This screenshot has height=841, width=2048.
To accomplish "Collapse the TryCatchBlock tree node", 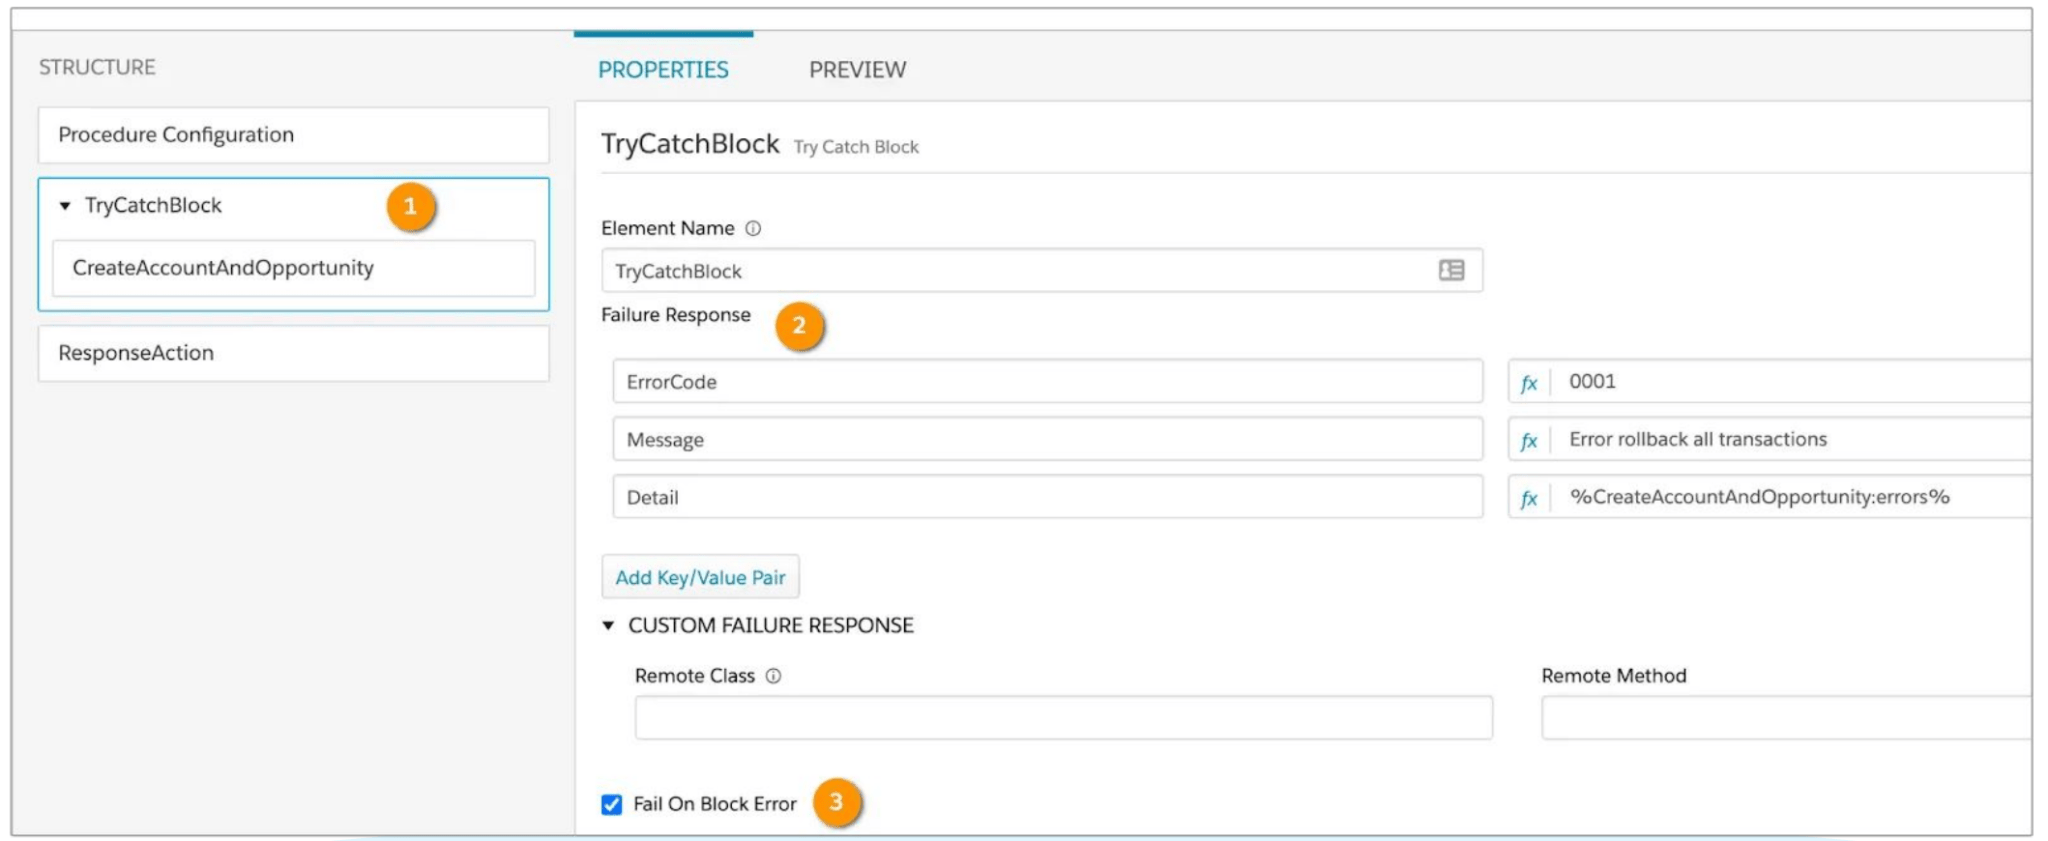I will coord(65,206).
